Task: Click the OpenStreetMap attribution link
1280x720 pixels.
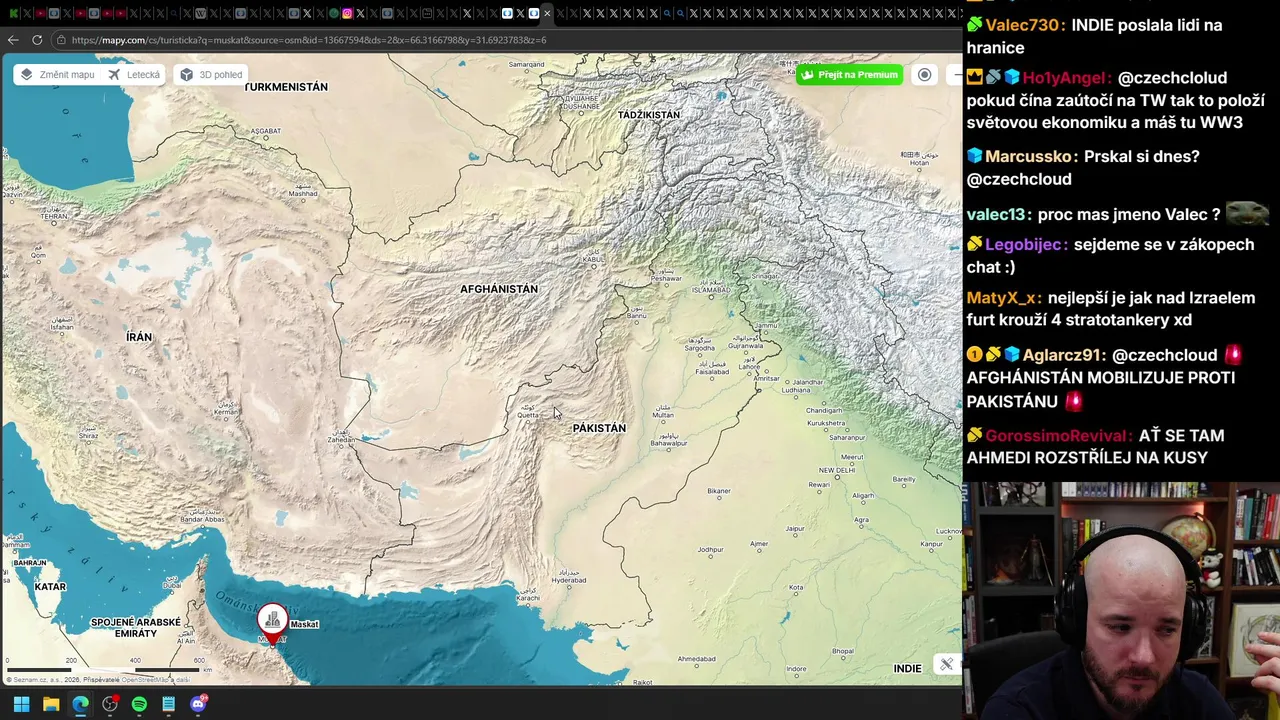Action: pyautogui.click(x=144, y=680)
